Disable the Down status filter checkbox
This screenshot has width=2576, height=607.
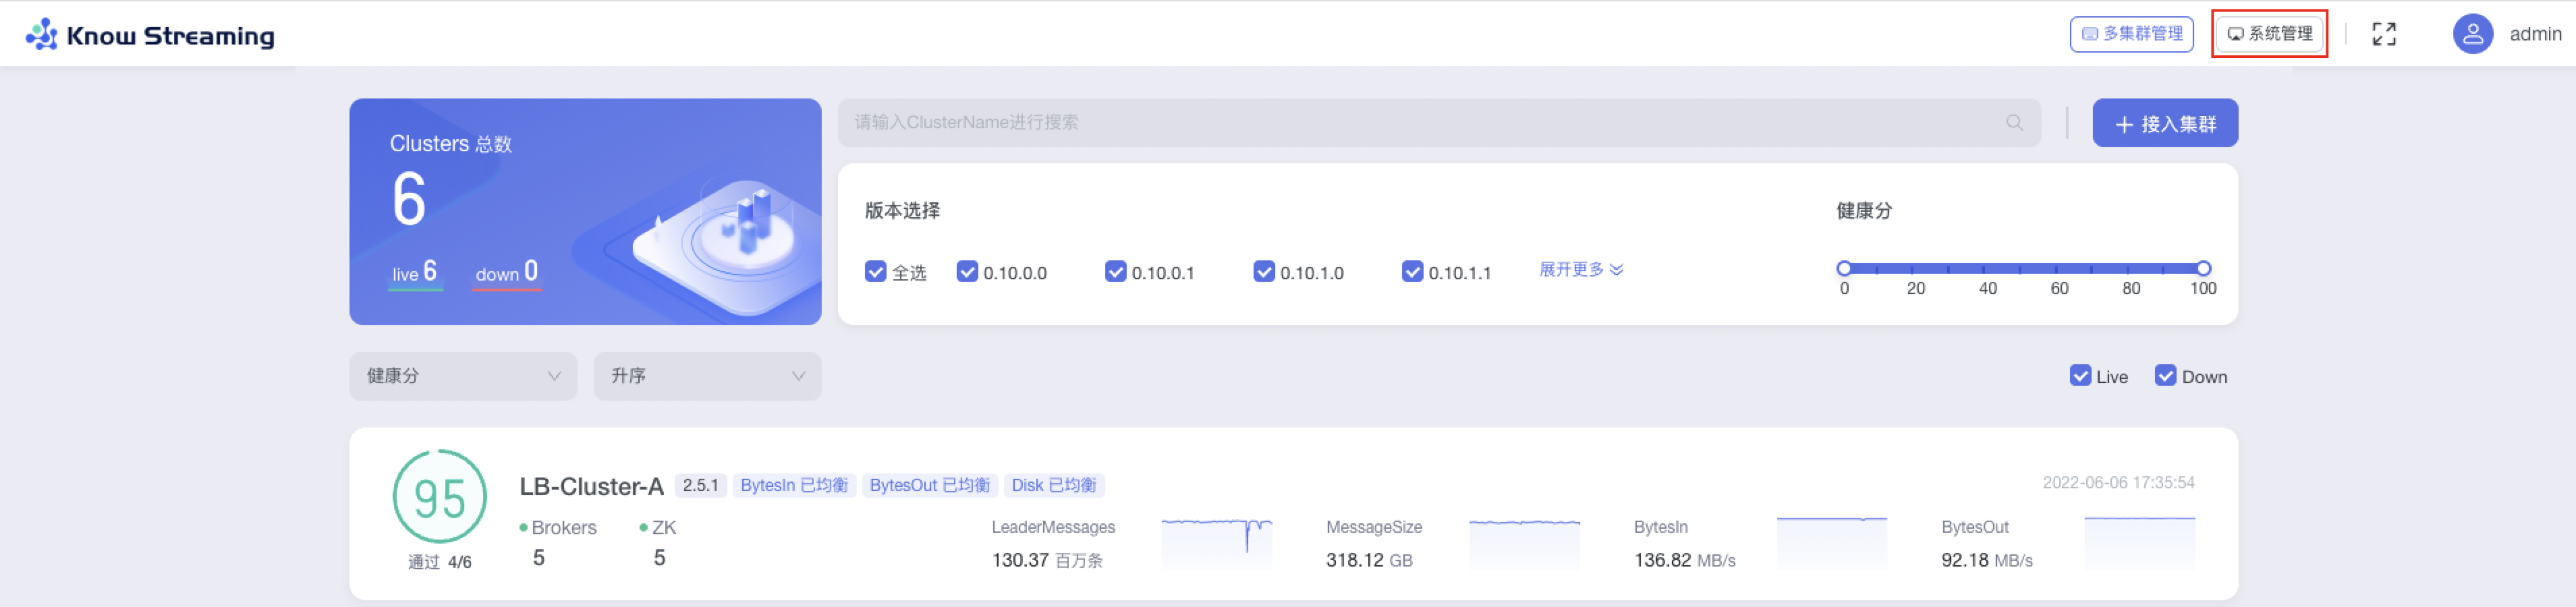pyautogui.click(x=2164, y=376)
